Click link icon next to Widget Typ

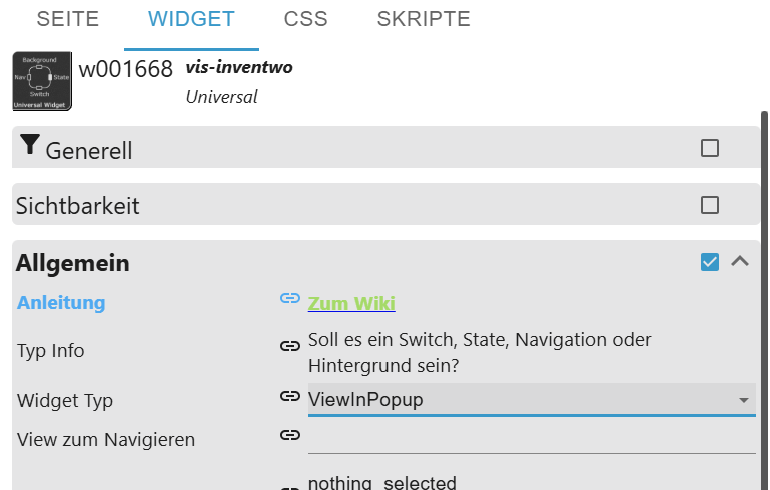(x=290, y=396)
